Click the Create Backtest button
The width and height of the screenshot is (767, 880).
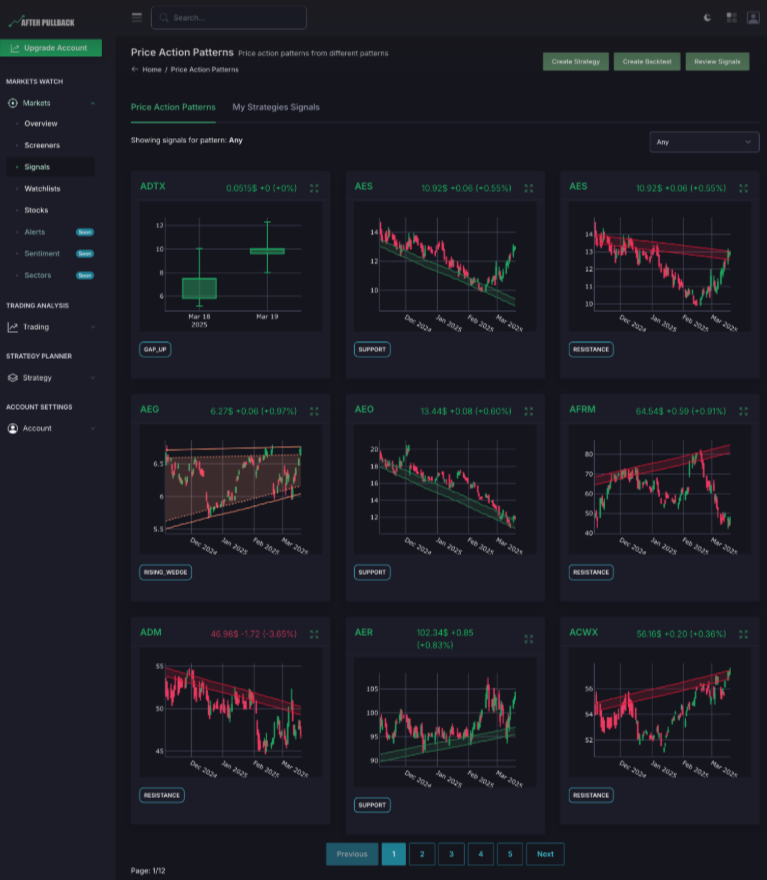(x=645, y=62)
